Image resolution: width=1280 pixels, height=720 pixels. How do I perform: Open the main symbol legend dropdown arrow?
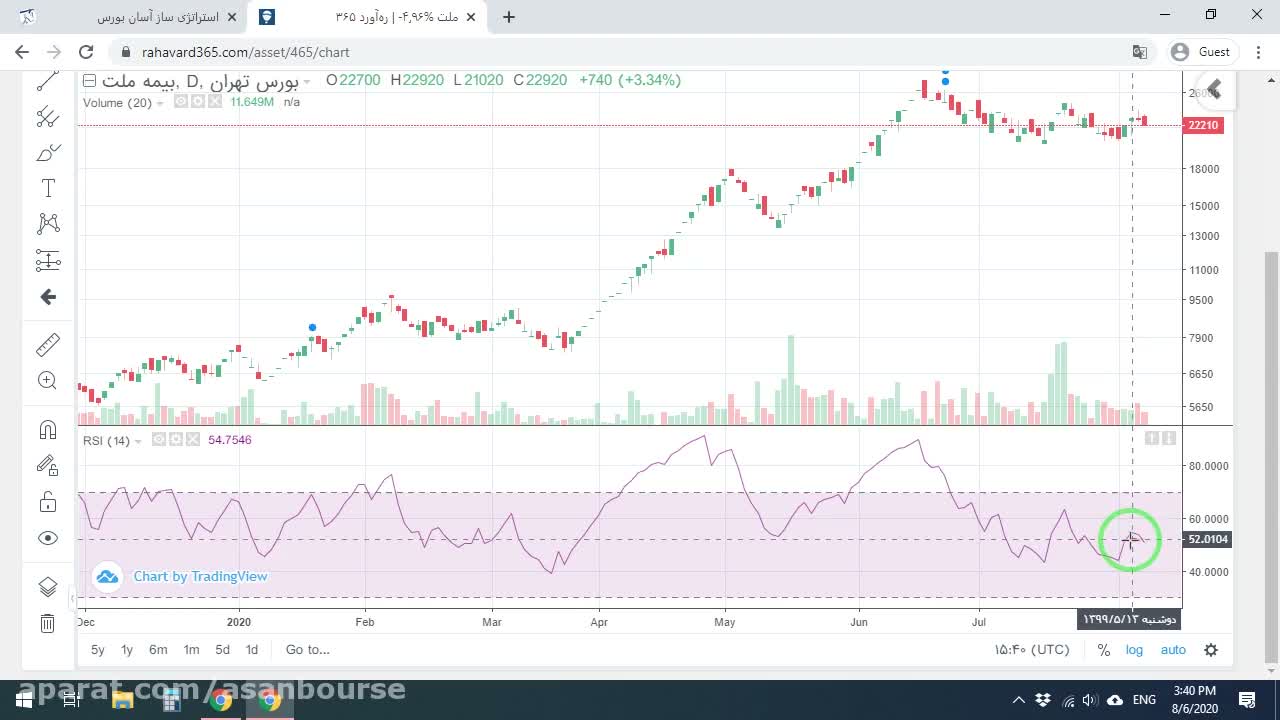click(x=307, y=81)
